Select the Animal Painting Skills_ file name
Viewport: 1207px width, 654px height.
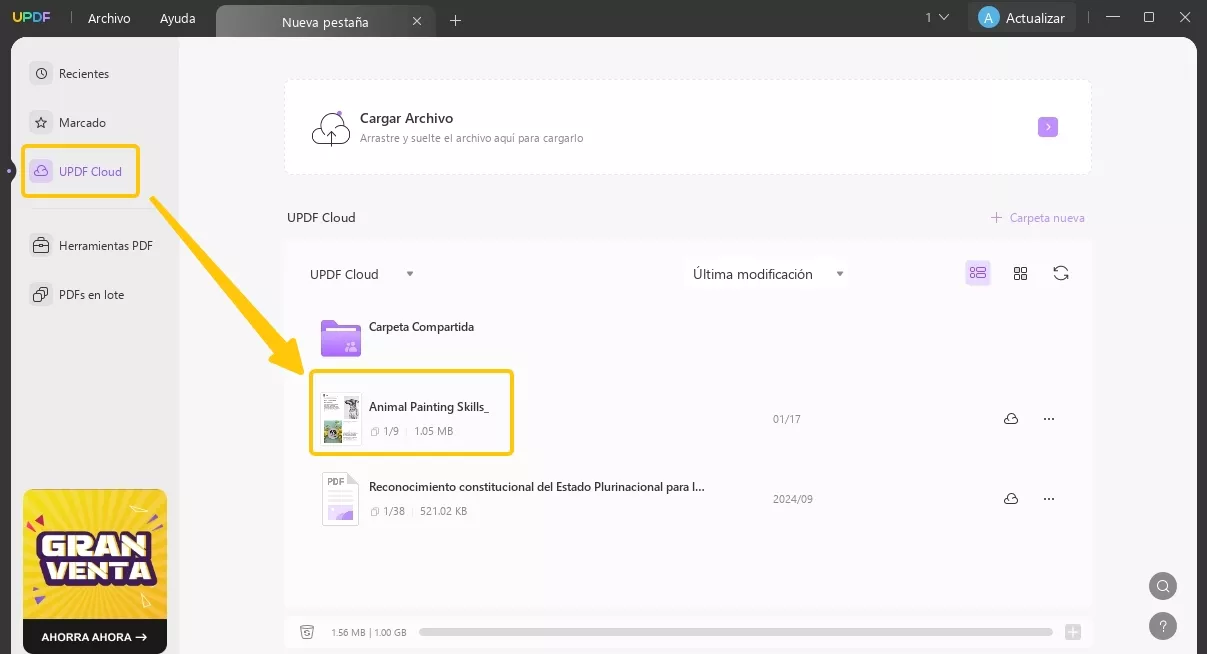click(x=429, y=407)
